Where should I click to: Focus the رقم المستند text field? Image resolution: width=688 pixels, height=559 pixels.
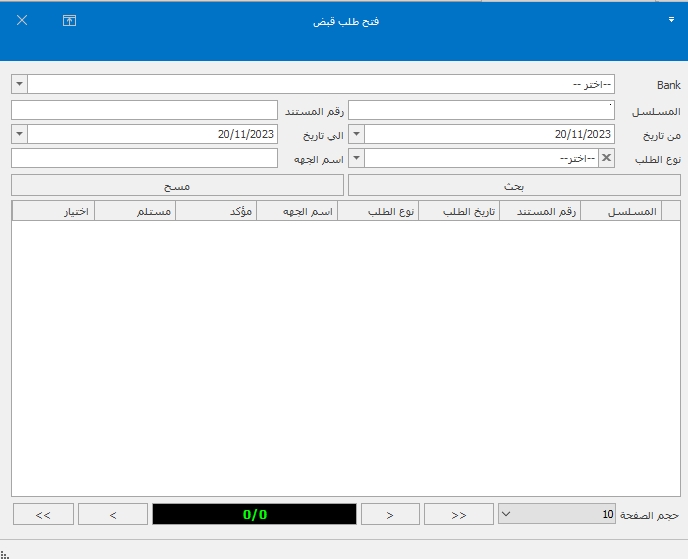(x=144, y=110)
